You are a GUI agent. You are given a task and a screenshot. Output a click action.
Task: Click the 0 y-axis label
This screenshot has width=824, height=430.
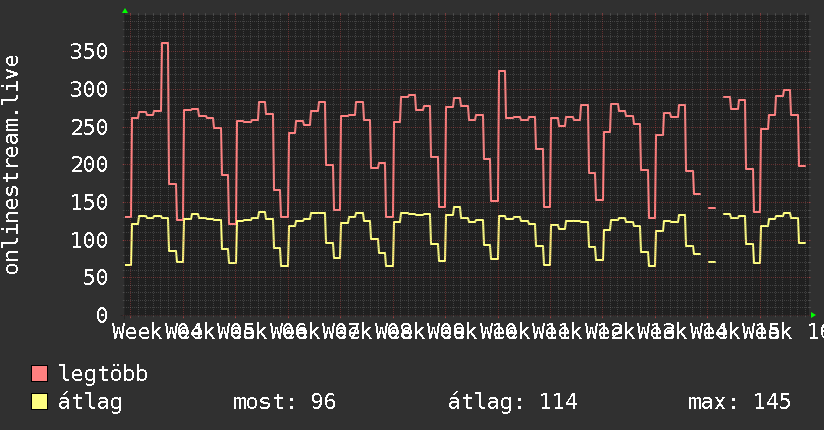(x=102, y=315)
